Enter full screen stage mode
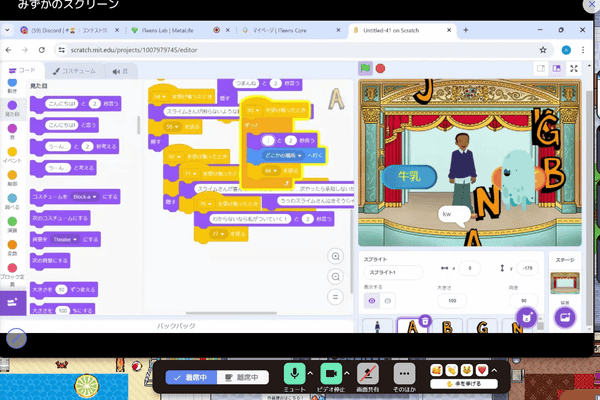Viewport: 600px width, 400px height. (574, 69)
